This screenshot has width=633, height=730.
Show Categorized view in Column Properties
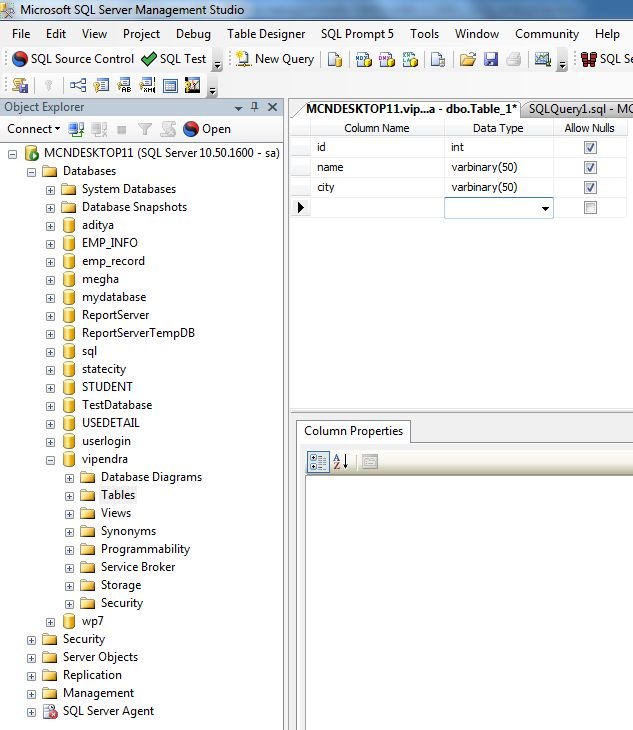[318, 462]
